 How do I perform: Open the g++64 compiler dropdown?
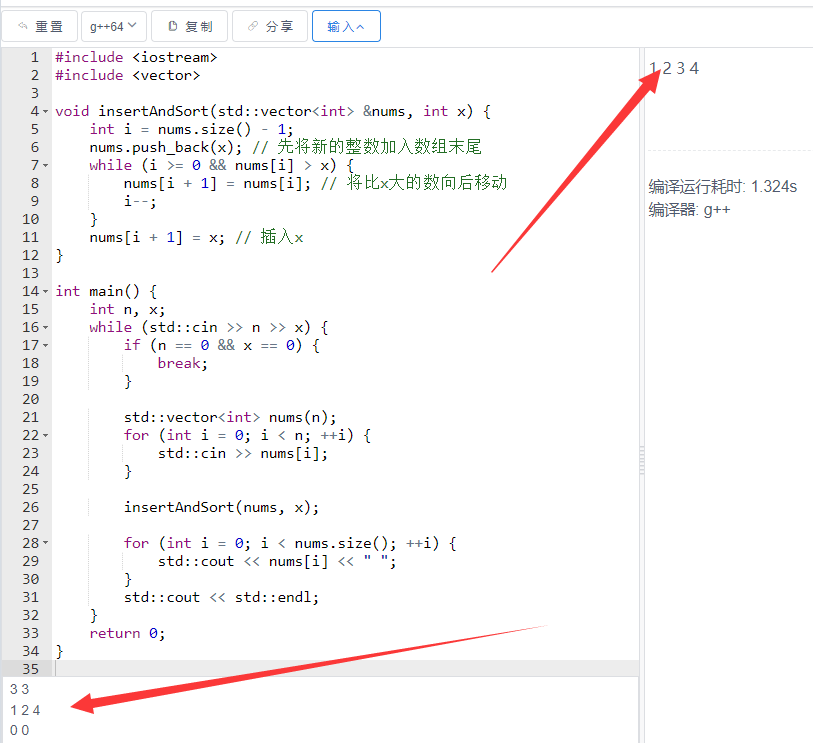pos(114,26)
